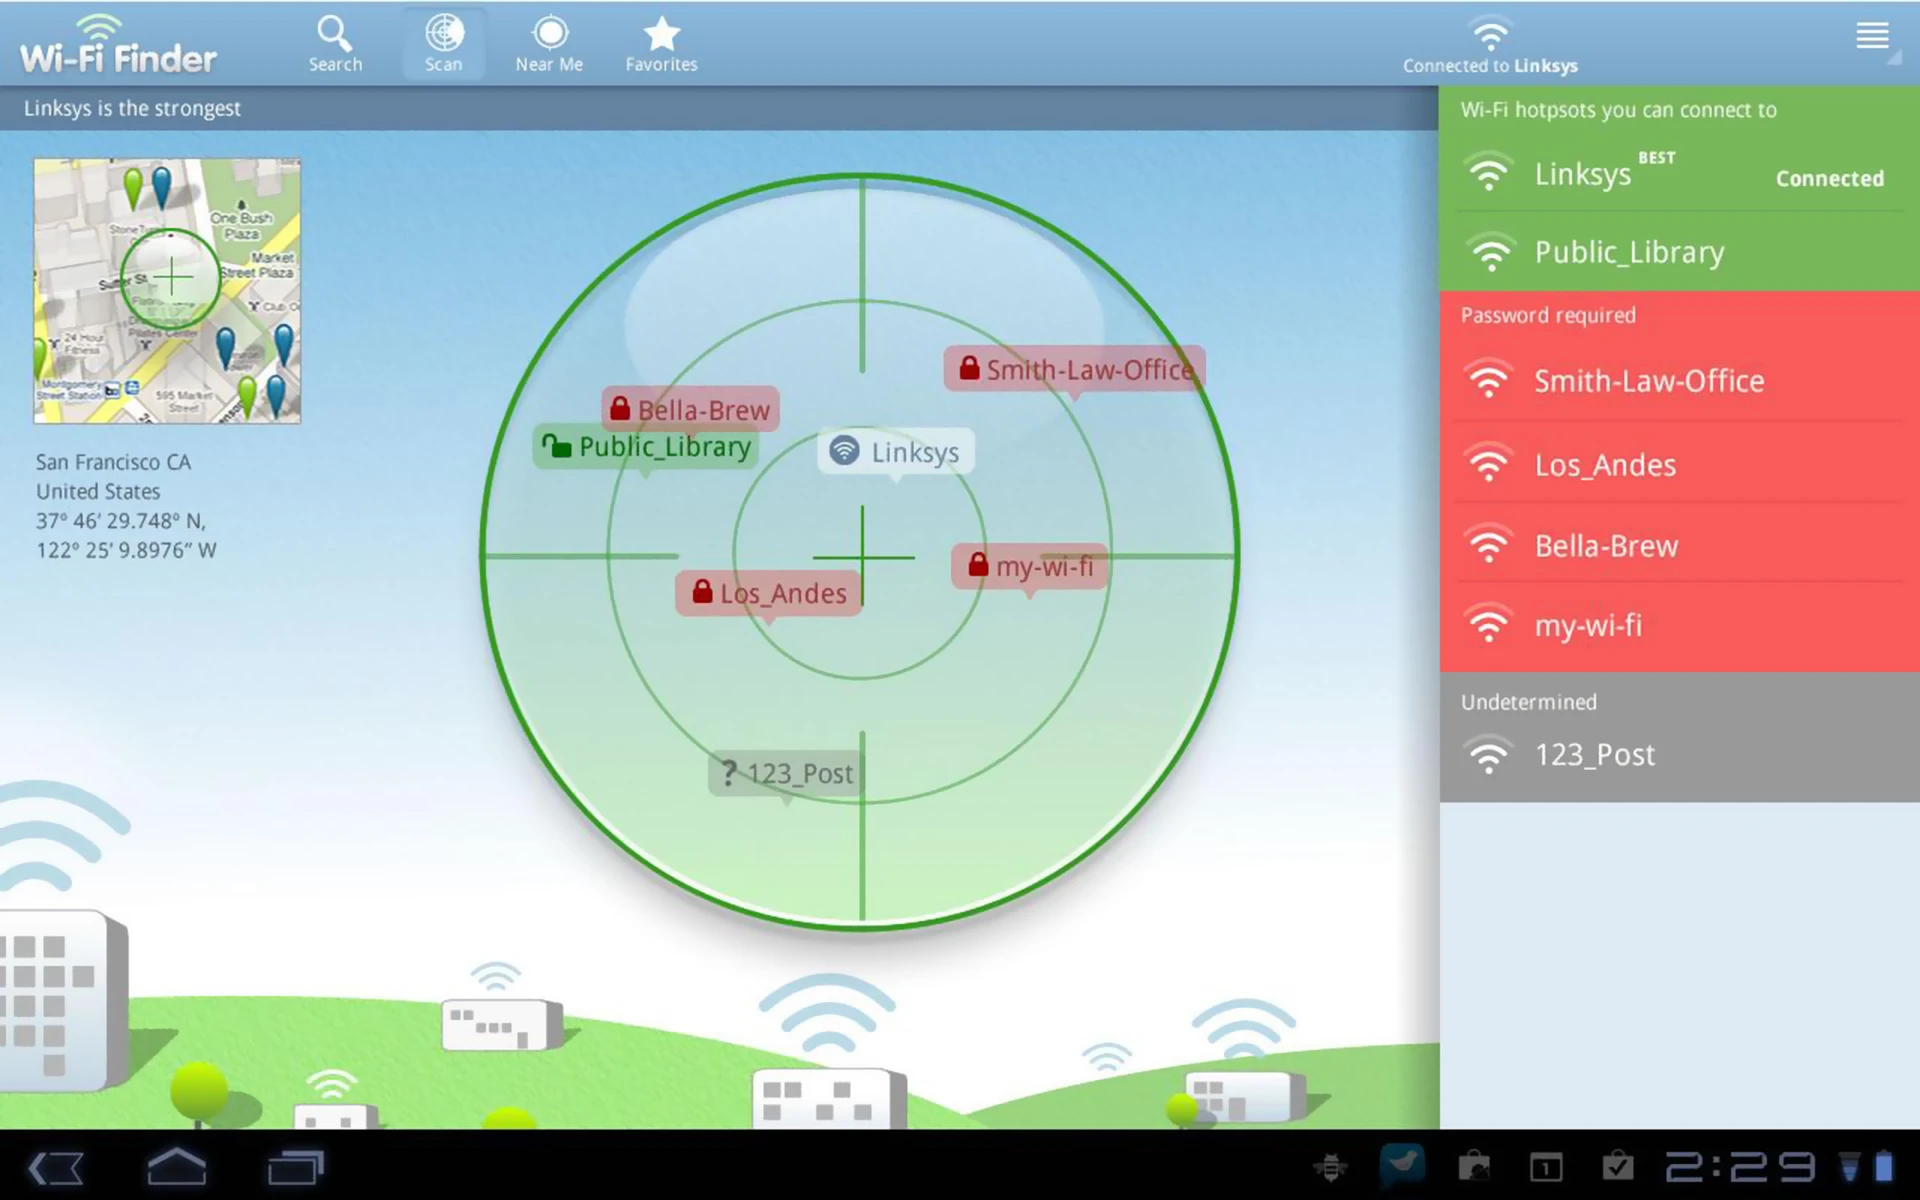Screen dimensions: 1920x1200
Task: Tap the Home button in the navigation bar
Action: pos(176,1166)
